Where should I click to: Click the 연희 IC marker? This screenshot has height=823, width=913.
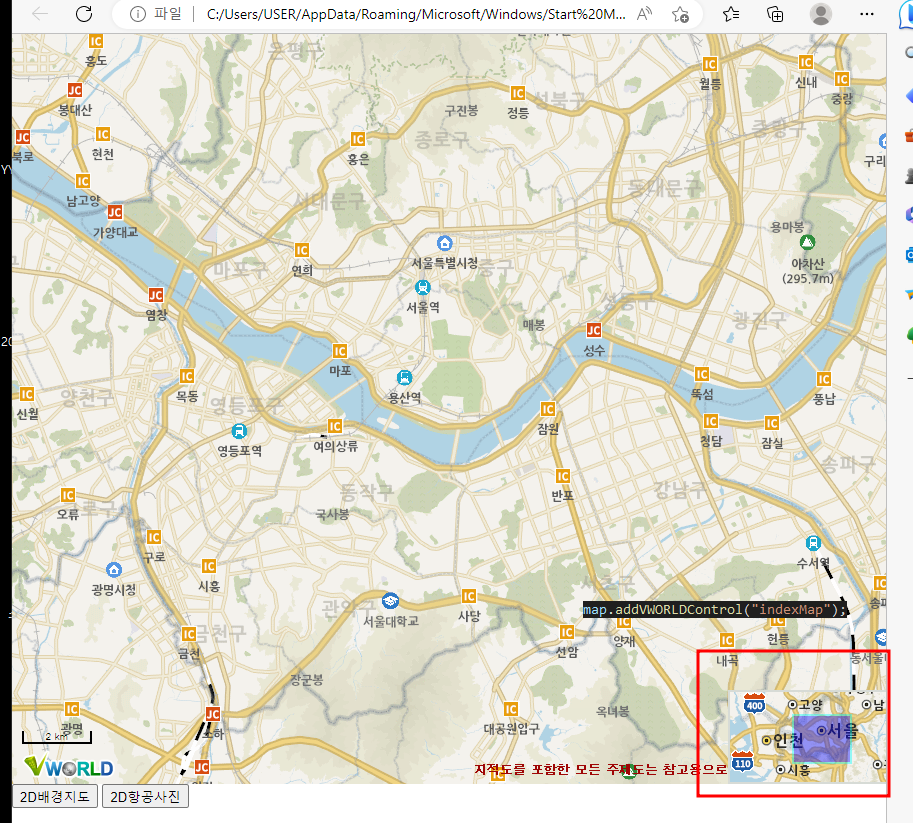[302, 250]
